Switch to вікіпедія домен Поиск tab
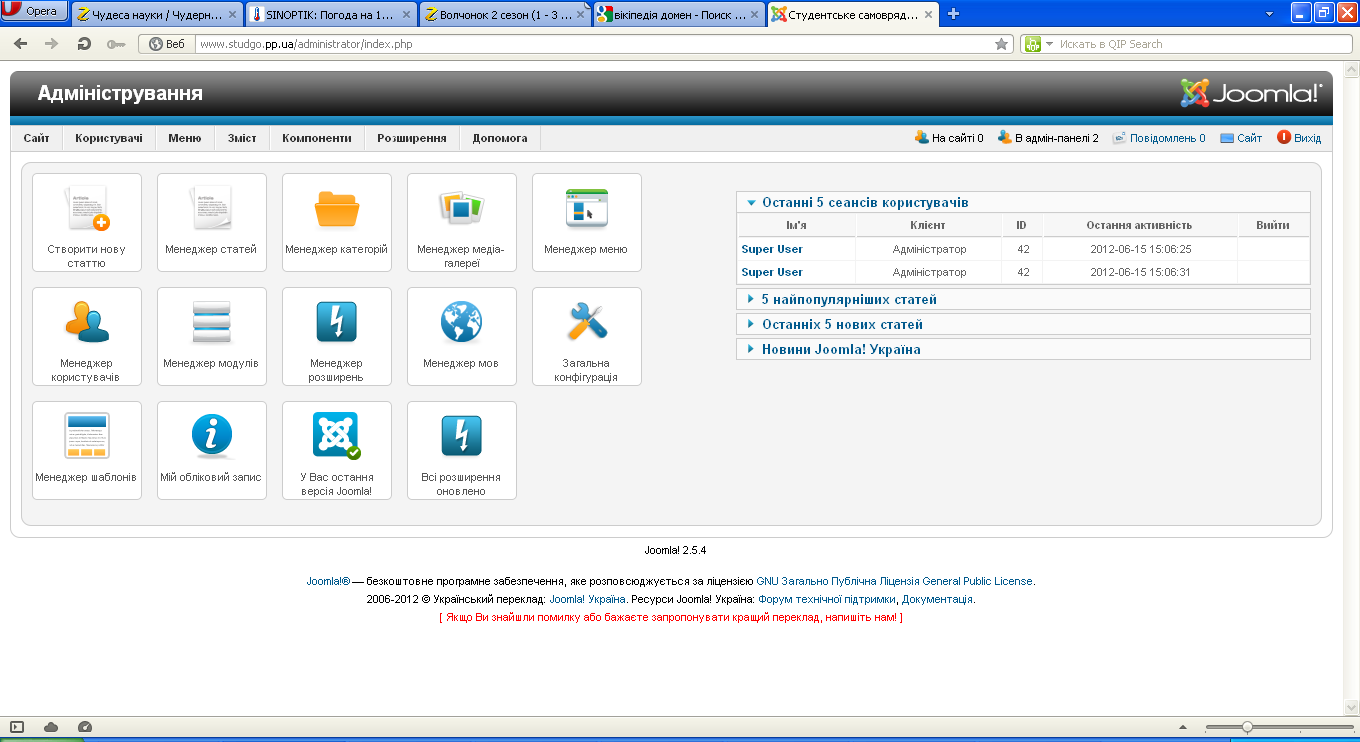 click(677, 14)
